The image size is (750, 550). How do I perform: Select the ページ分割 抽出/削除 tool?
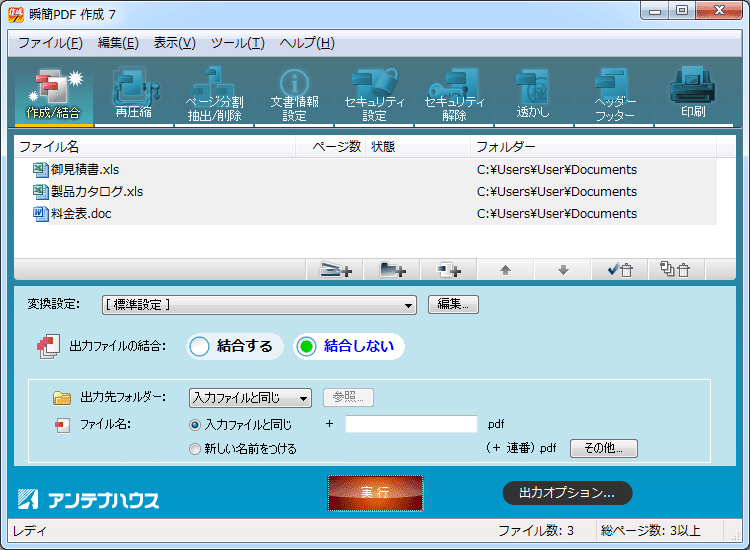click(213, 94)
